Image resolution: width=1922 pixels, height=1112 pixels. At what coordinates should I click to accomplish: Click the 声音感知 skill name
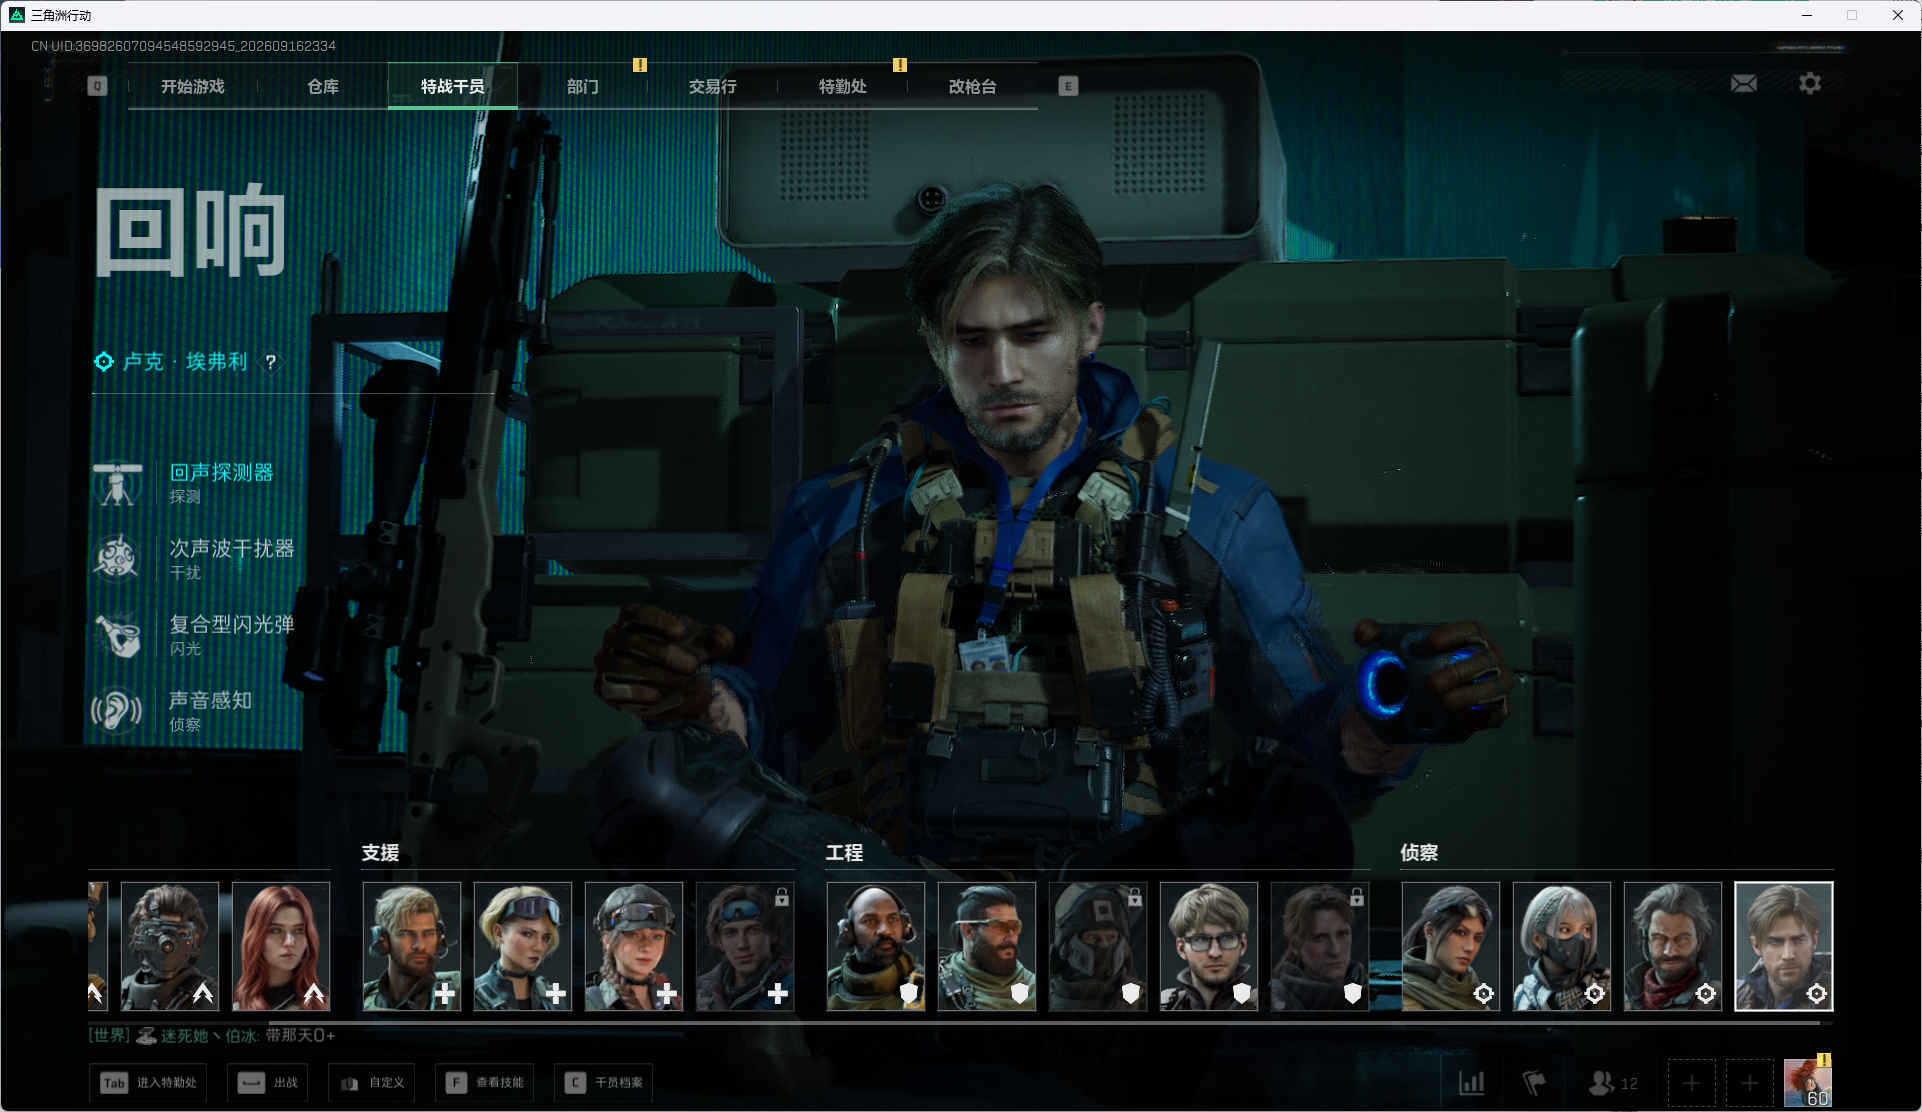[211, 701]
